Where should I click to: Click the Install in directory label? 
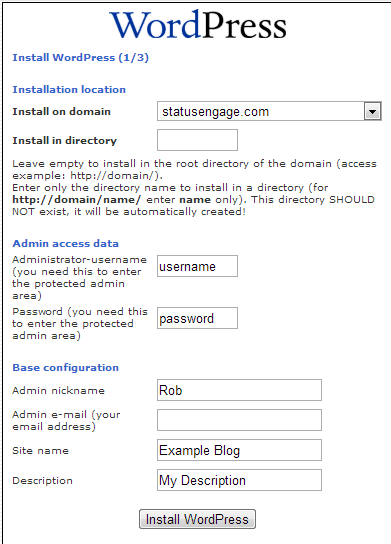65,141
